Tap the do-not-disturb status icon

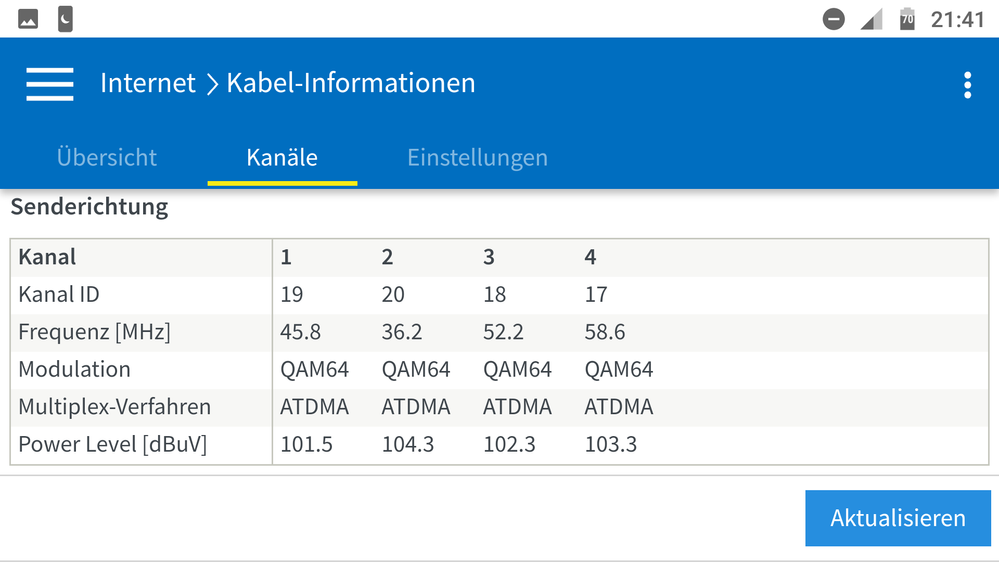(833, 19)
